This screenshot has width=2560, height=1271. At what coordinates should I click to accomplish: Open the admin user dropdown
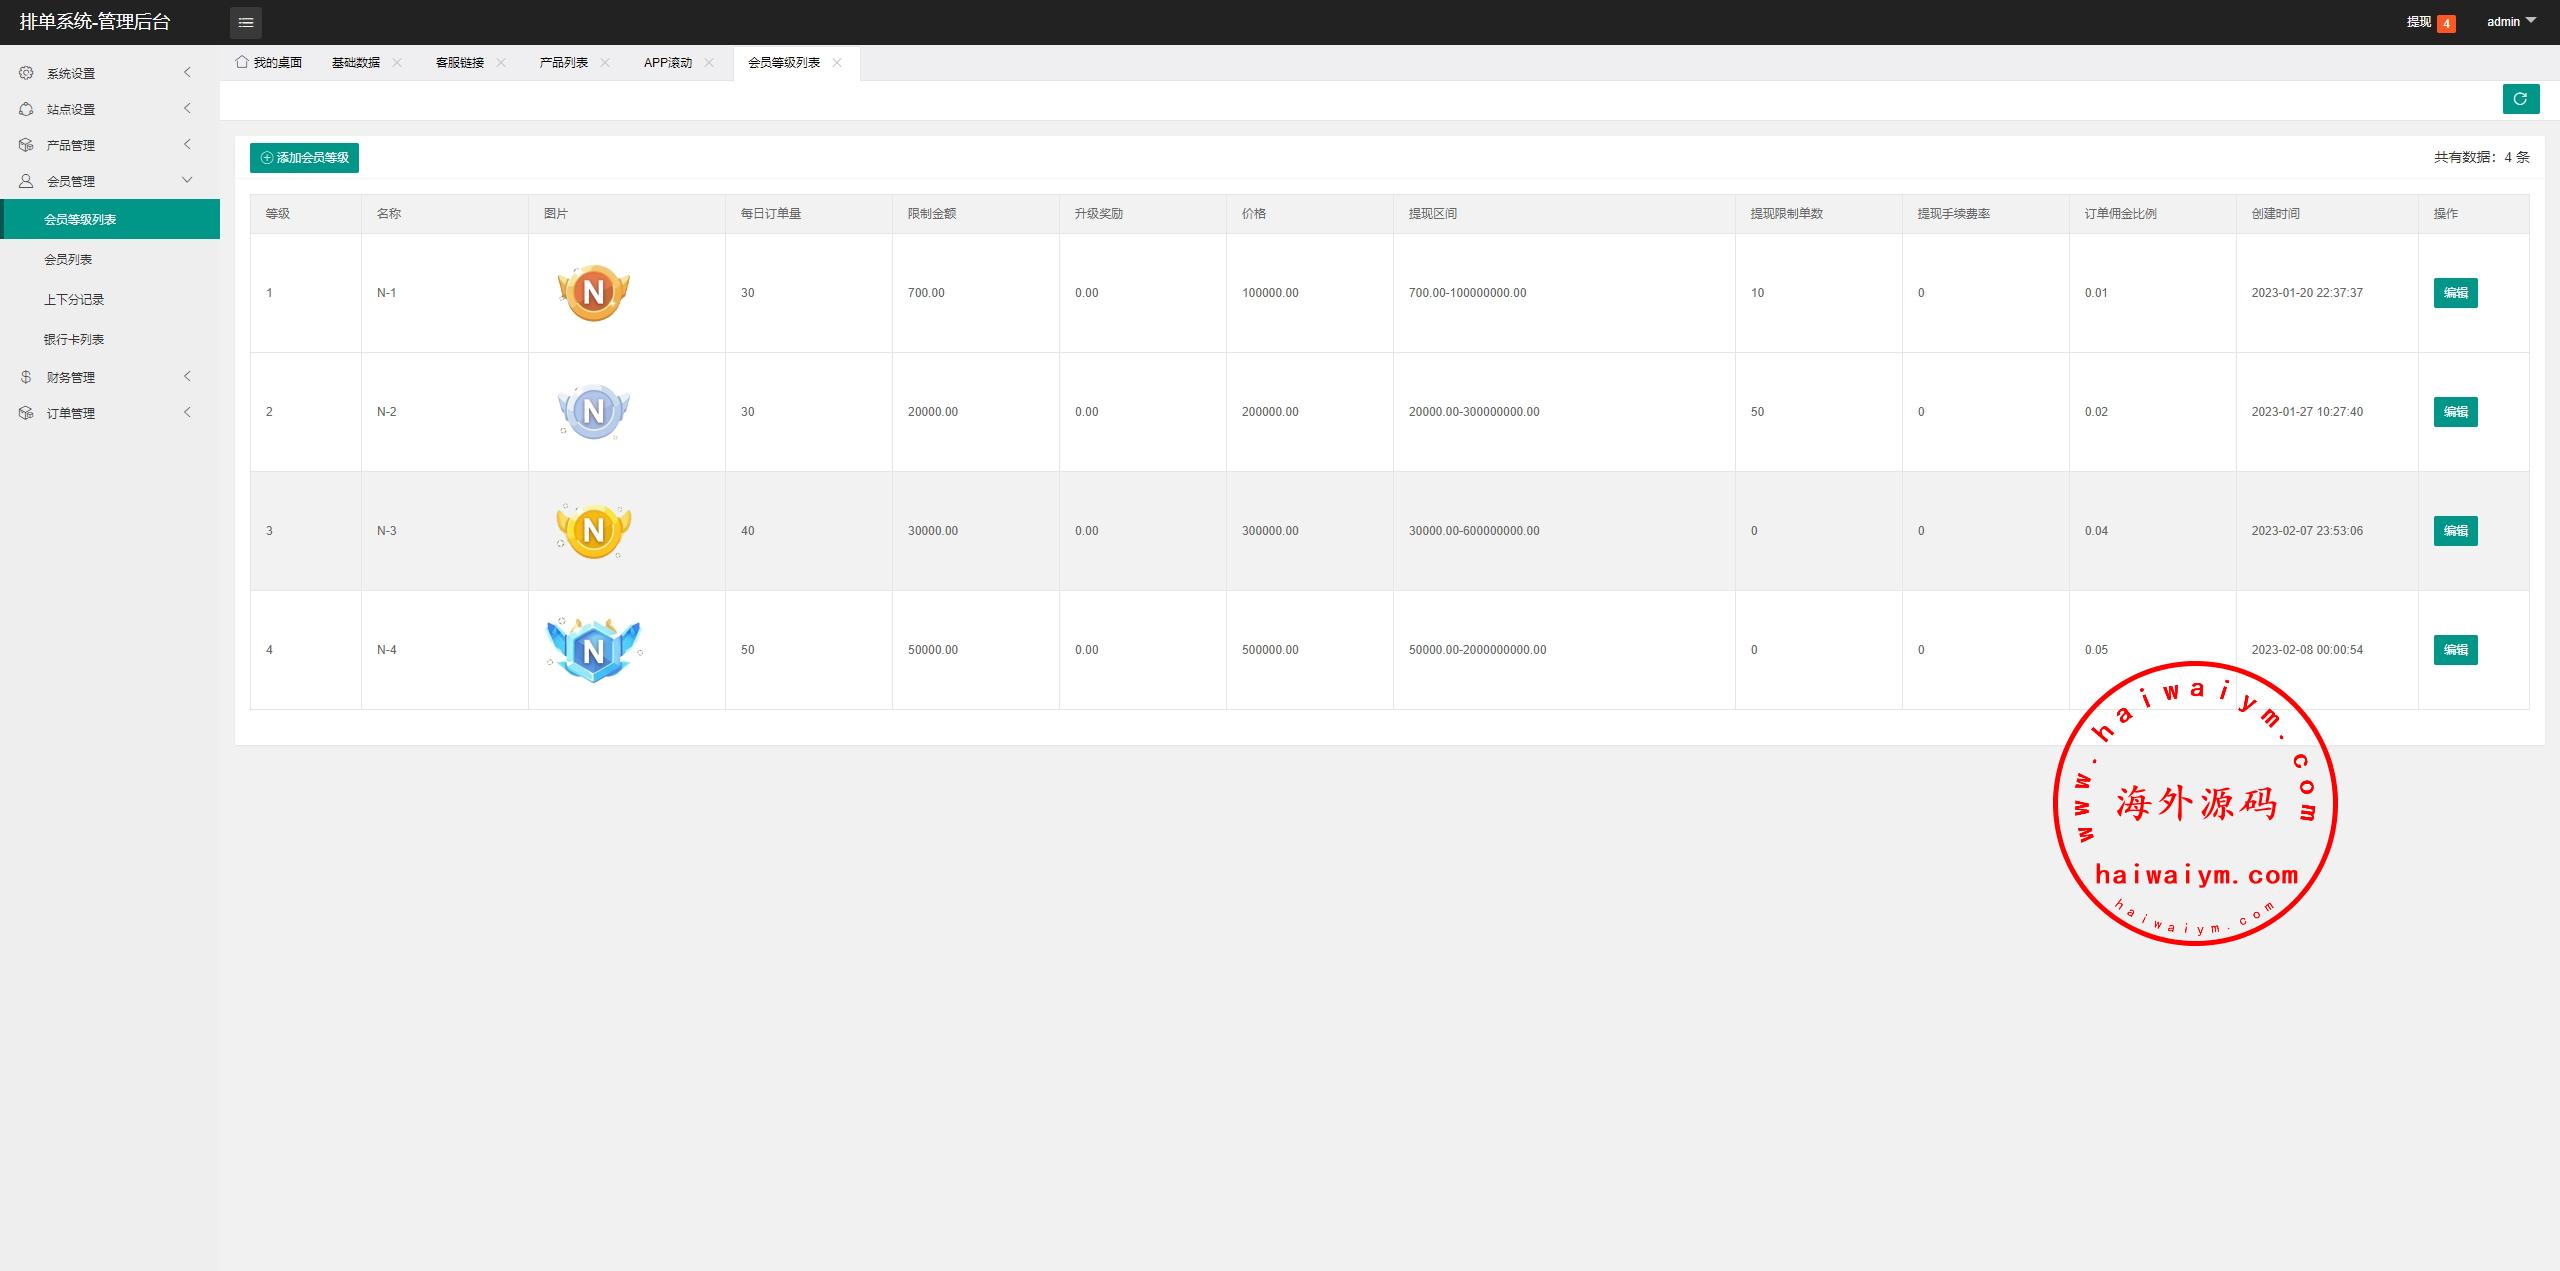(x=2510, y=21)
